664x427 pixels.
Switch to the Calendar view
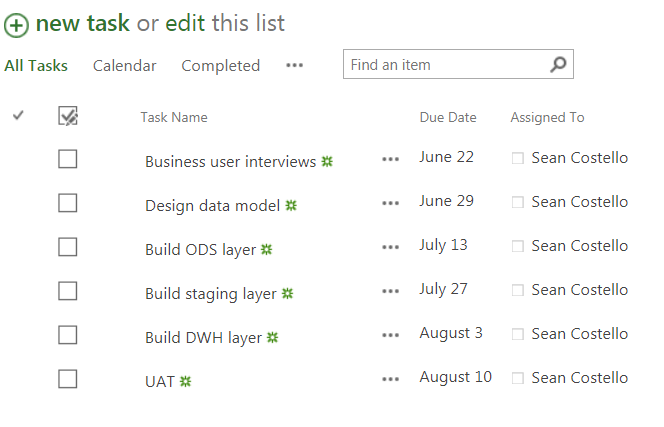tap(124, 66)
